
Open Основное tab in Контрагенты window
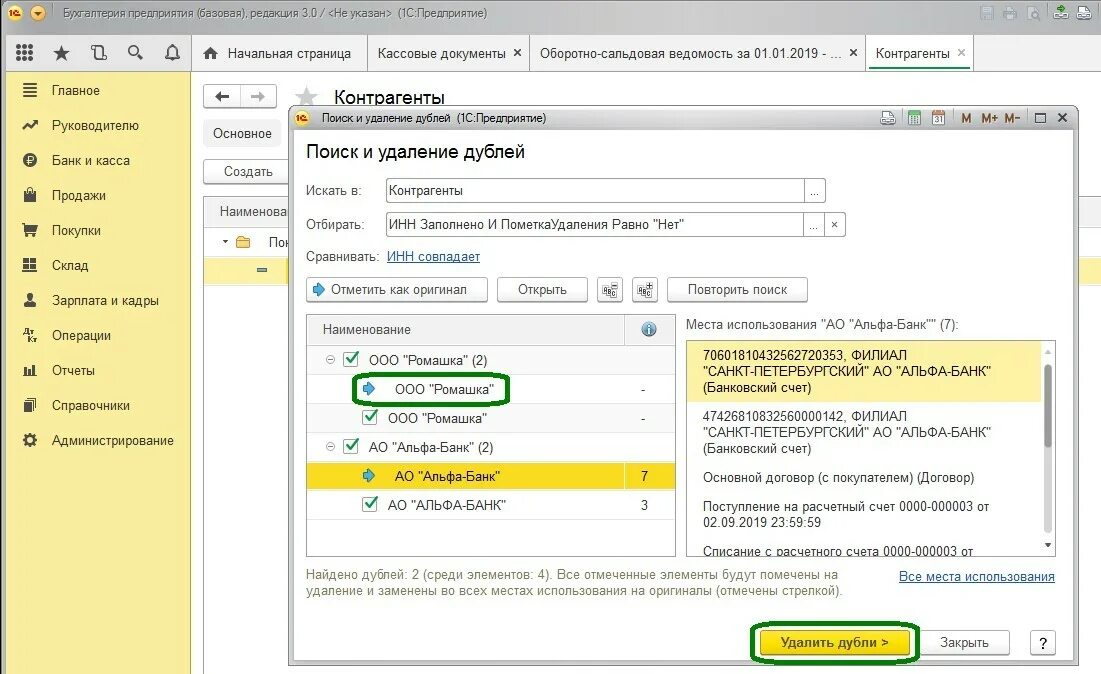(242, 133)
